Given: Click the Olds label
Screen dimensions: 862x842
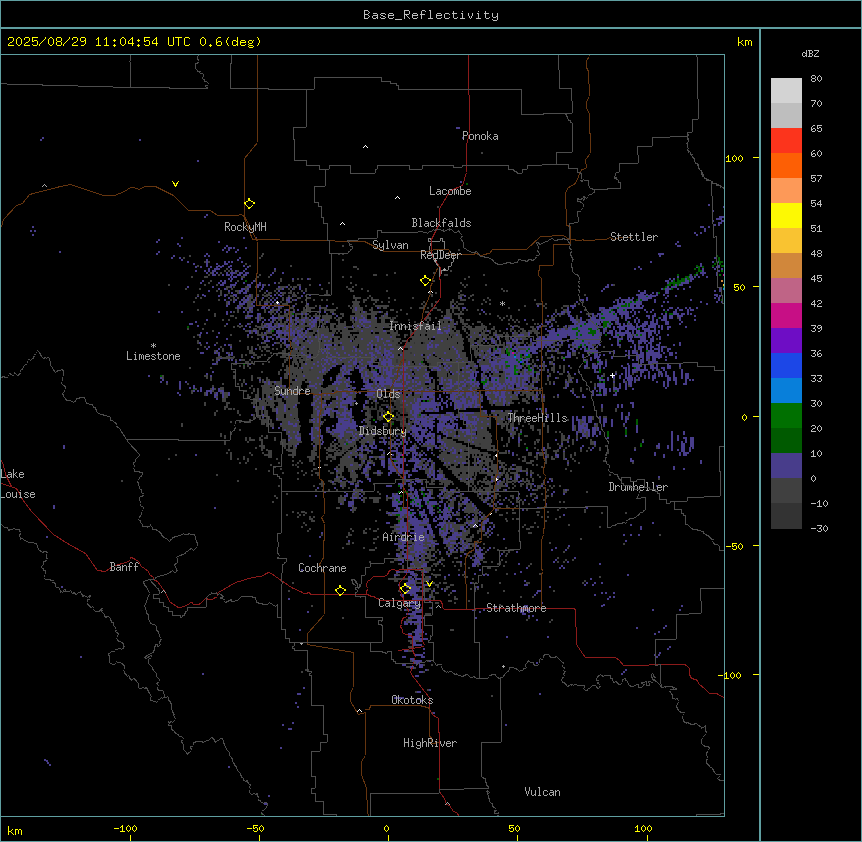Looking at the screenshot, I should click(x=388, y=394).
